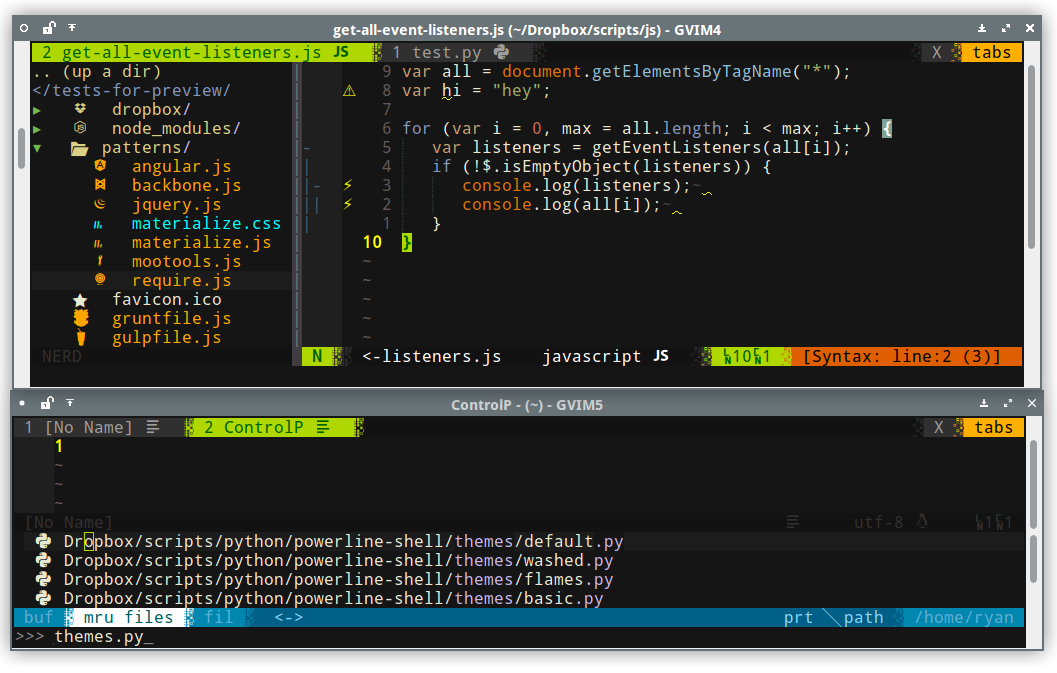
Task: Close tab with X in GVIM4 tabline
Action: (x=936, y=52)
